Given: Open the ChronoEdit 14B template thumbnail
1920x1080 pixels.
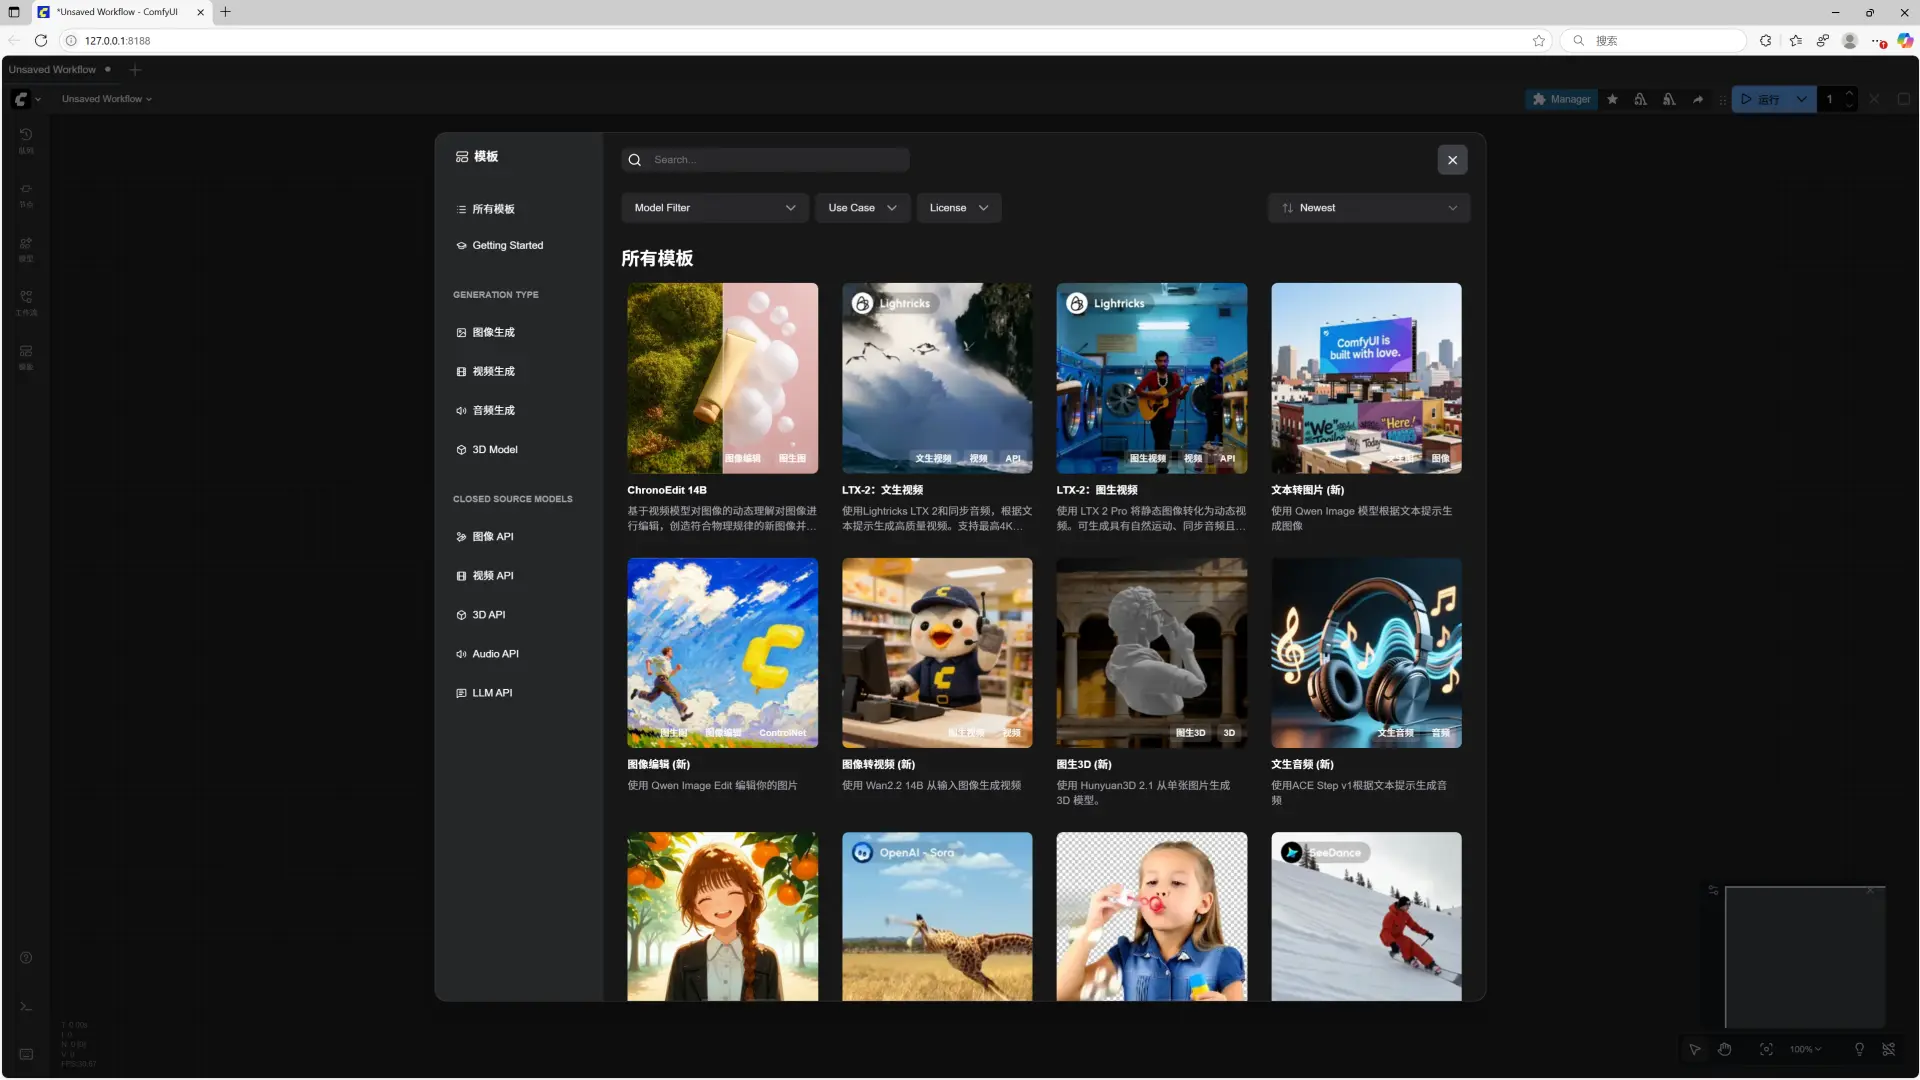Looking at the screenshot, I should pyautogui.click(x=722, y=378).
